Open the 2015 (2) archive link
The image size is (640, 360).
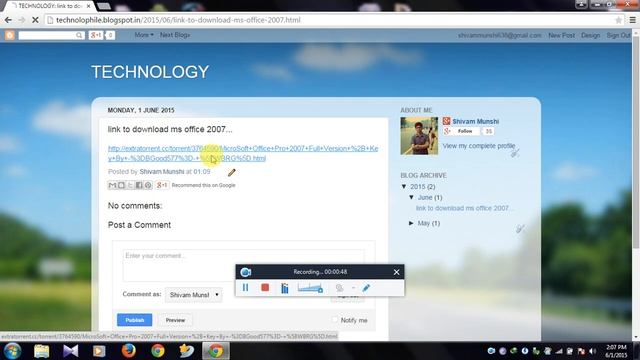(418, 187)
